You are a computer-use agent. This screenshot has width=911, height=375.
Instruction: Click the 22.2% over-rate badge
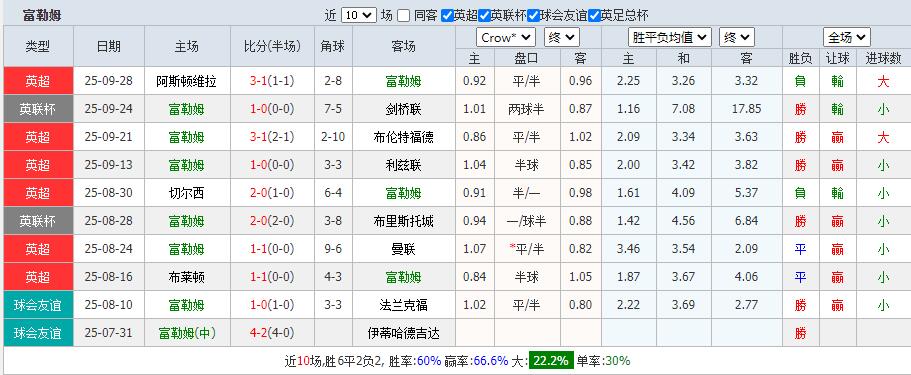pos(551,360)
